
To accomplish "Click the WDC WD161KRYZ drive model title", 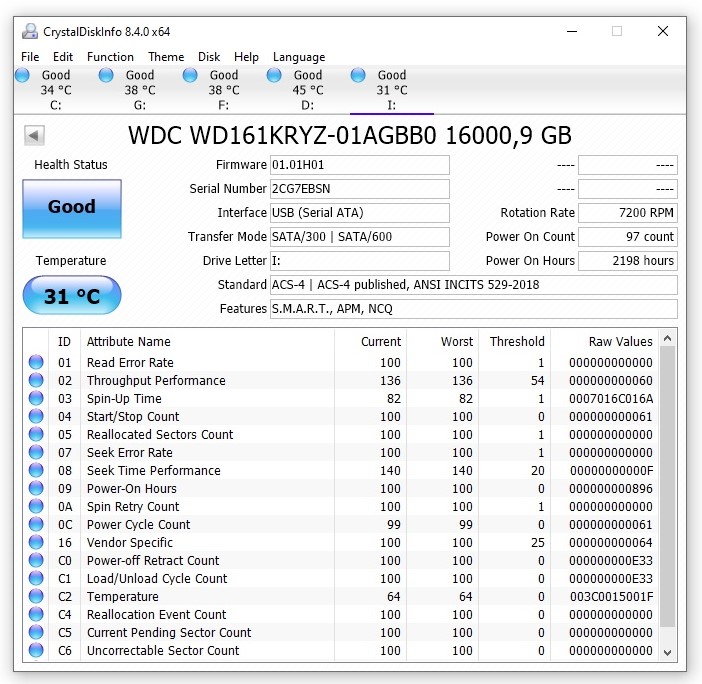I will coord(350,135).
